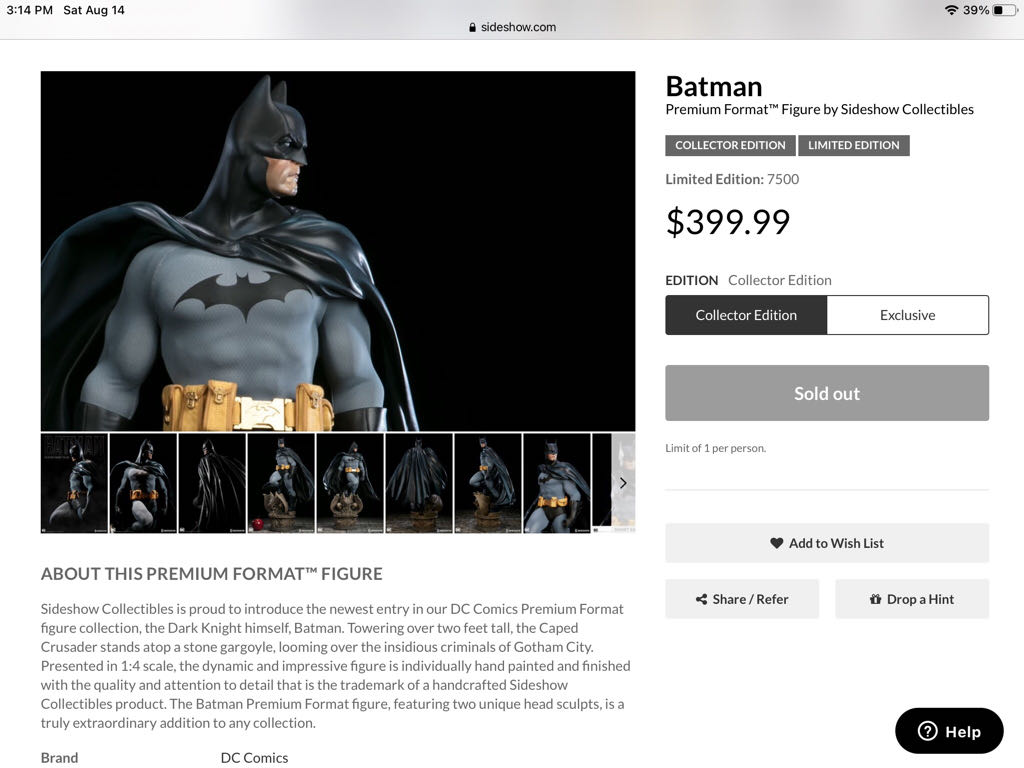Select the Exclusive edition option
This screenshot has height=768, width=1024.
(x=907, y=315)
